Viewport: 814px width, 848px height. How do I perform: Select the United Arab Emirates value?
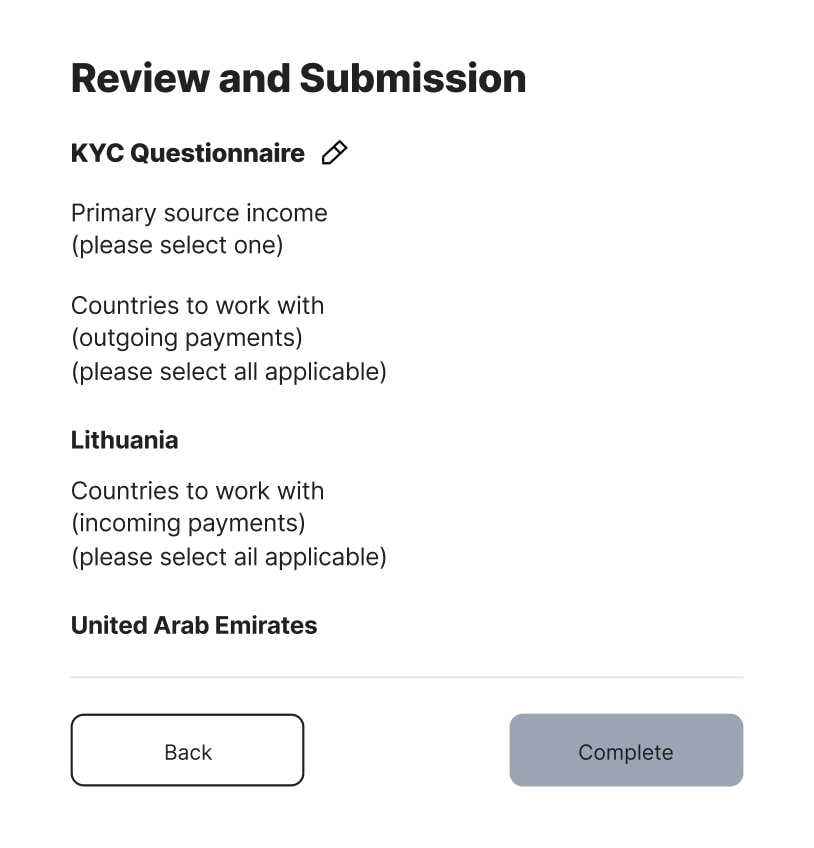[193, 625]
